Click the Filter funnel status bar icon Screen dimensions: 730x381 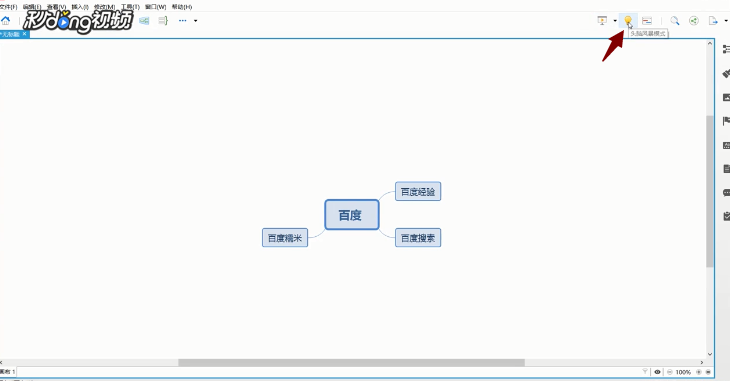coord(645,372)
